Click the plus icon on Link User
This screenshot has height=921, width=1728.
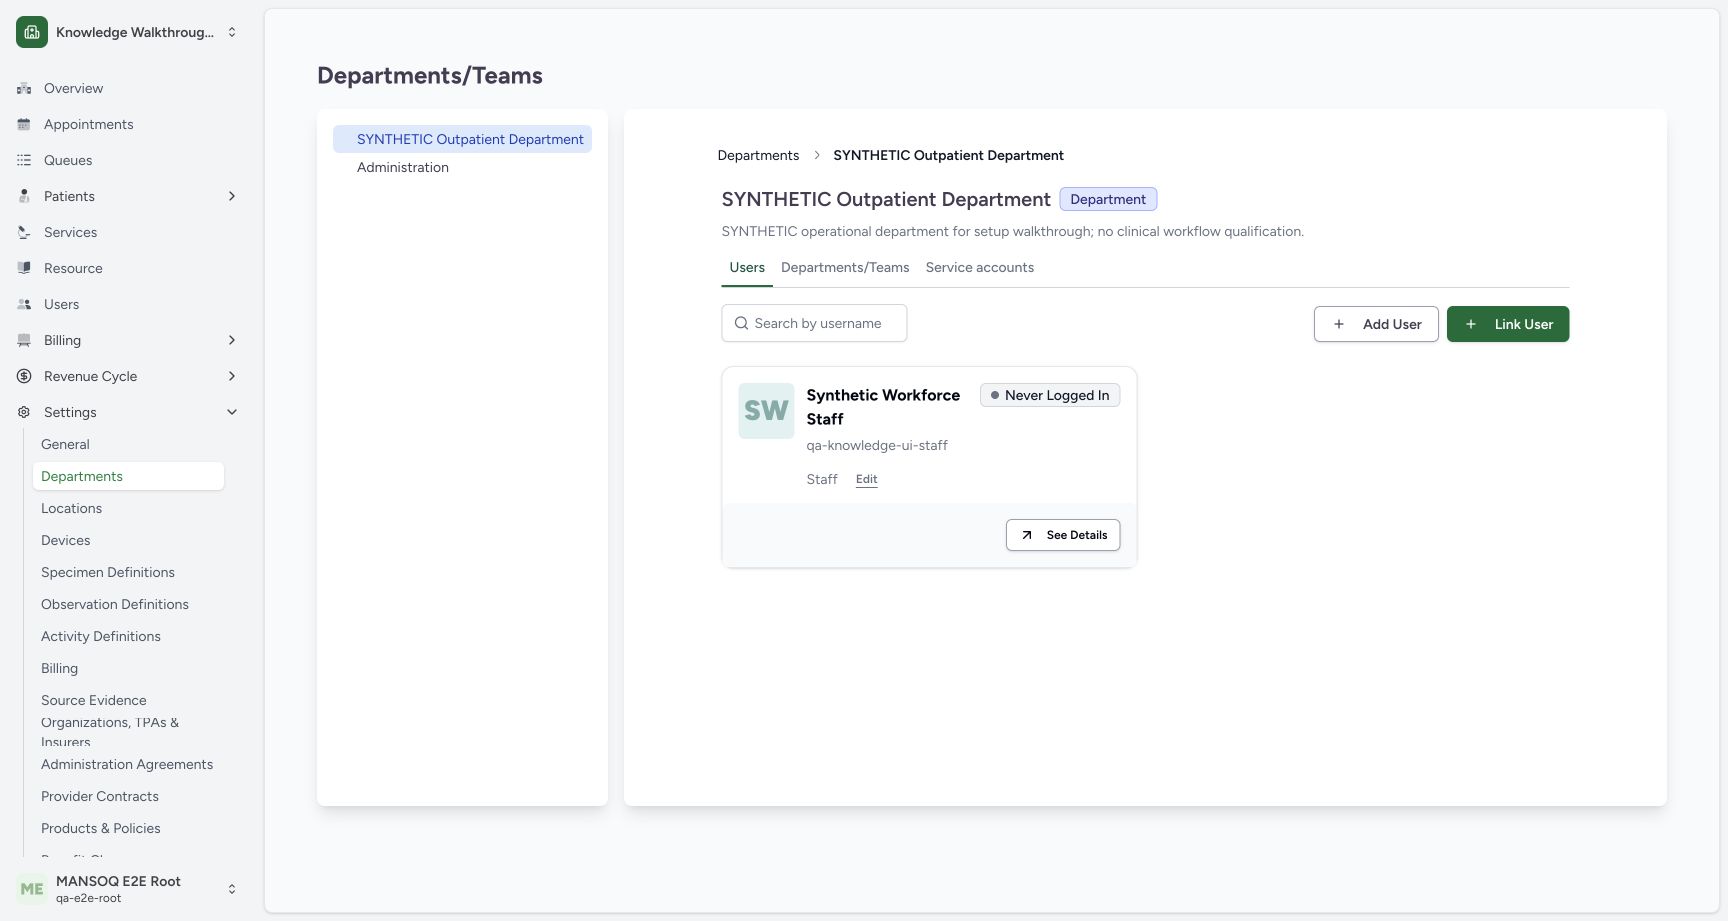(x=1471, y=324)
